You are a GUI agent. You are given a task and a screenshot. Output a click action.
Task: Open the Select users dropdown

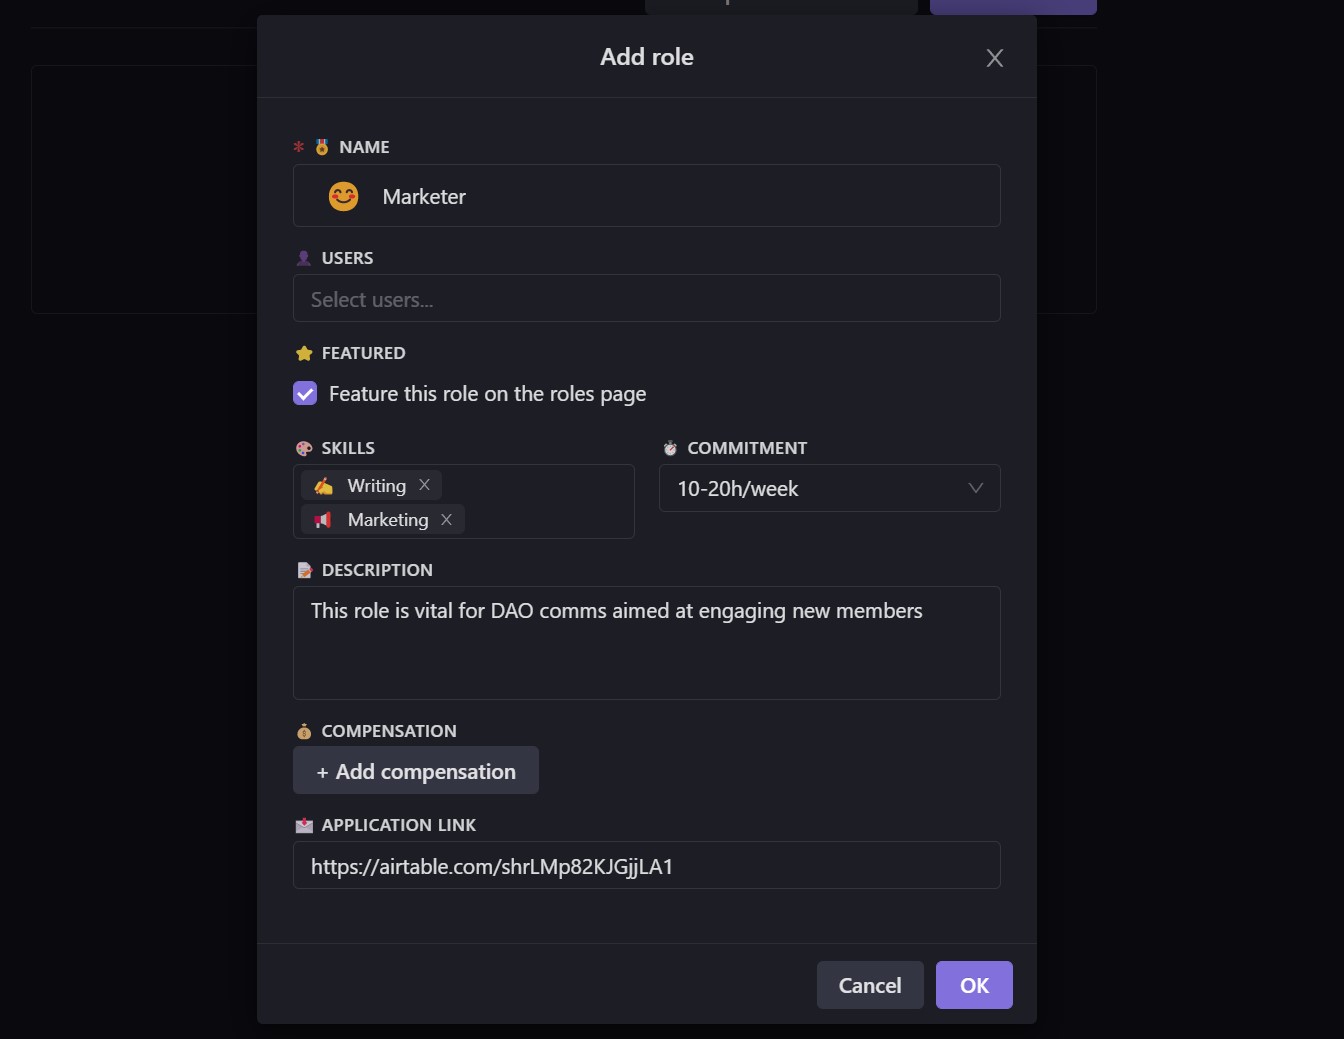click(x=646, y=299)
